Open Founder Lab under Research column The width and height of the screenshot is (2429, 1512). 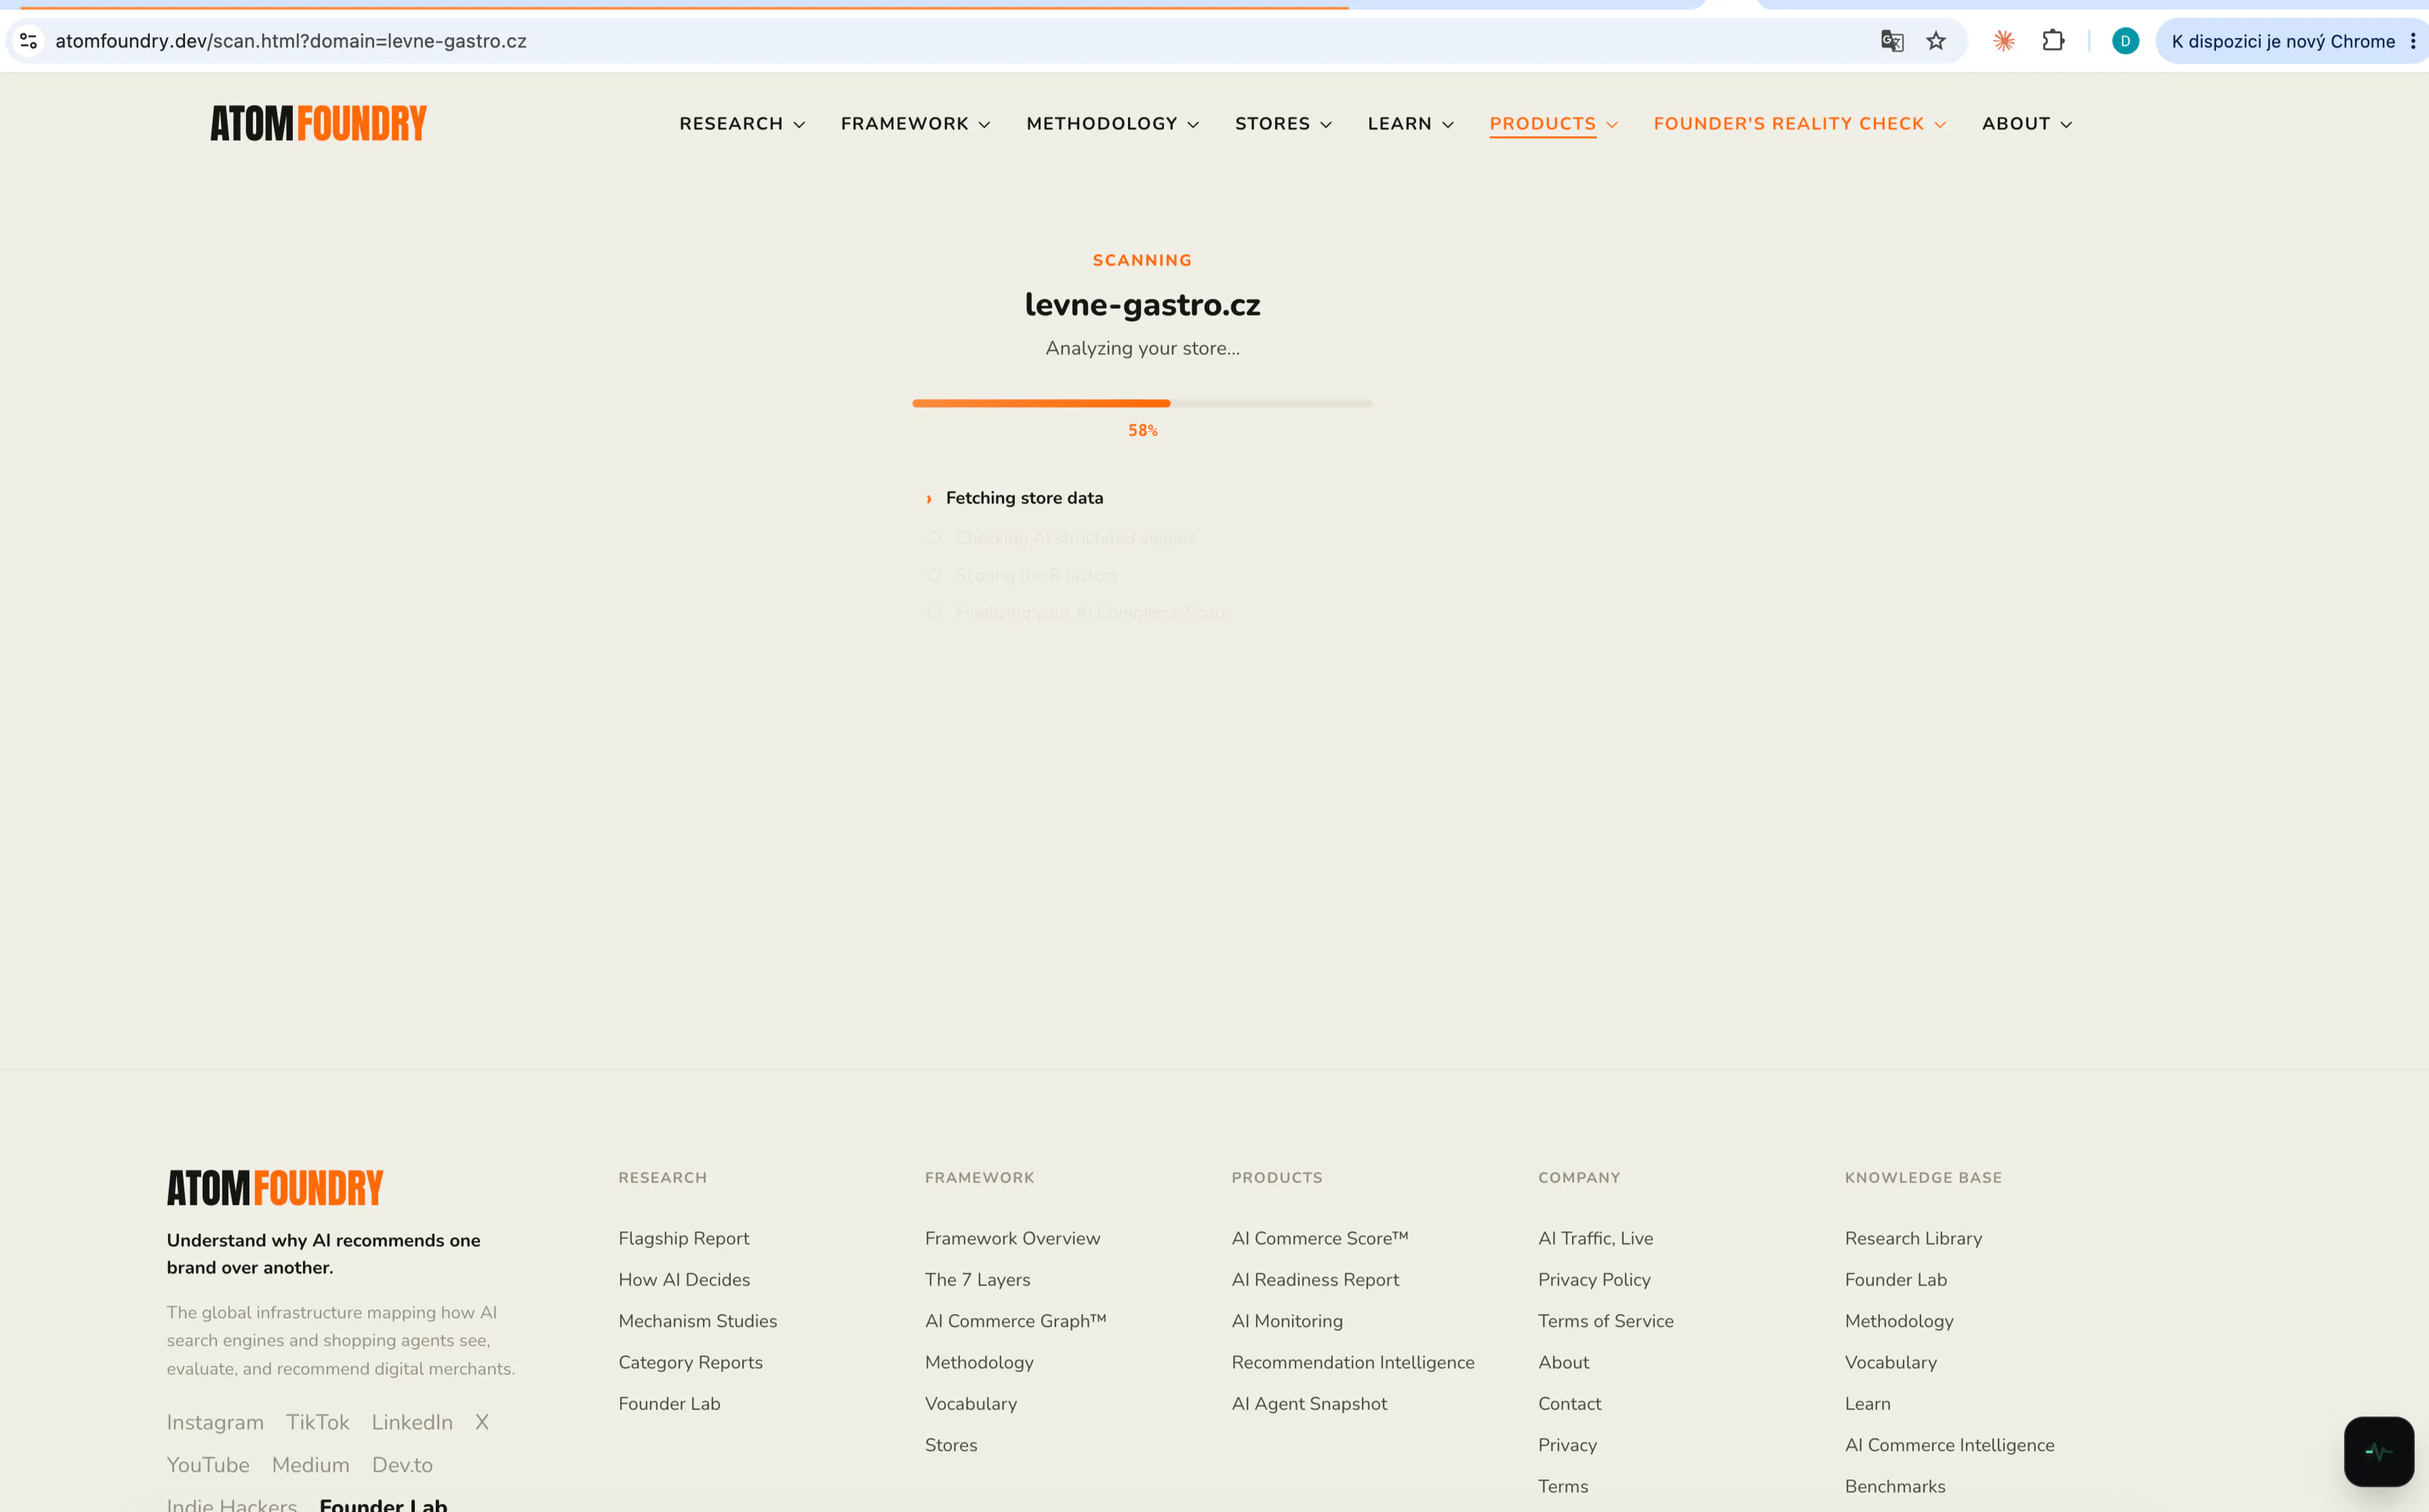669,1403
